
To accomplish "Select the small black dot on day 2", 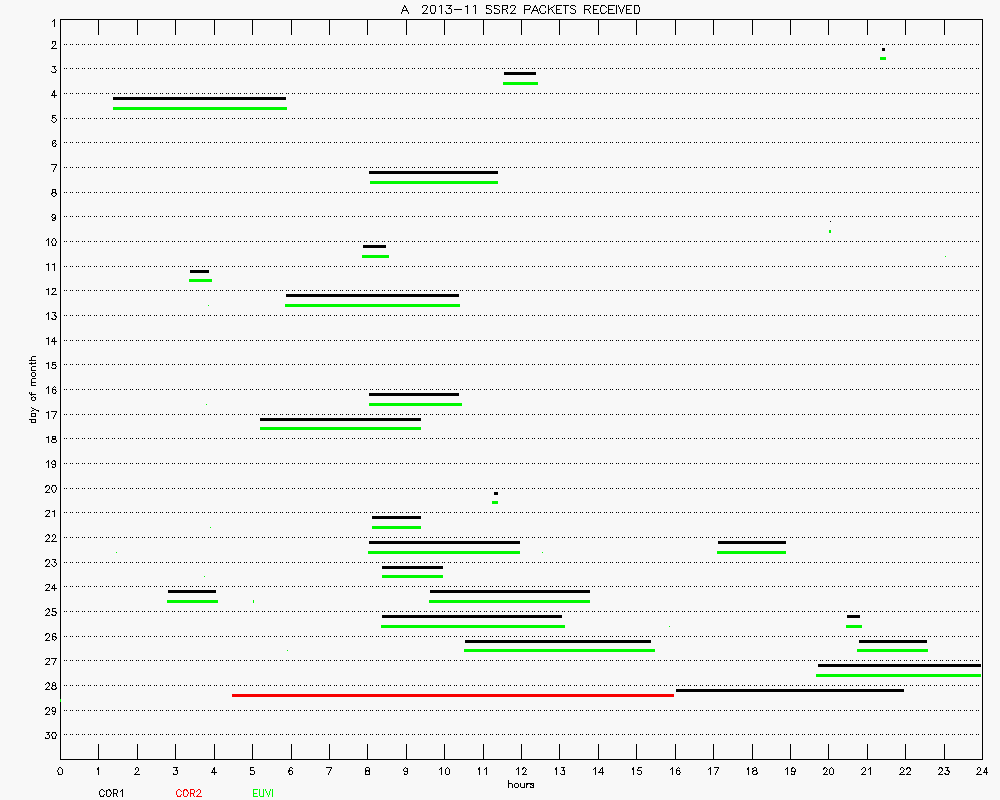I will [883, 49].
